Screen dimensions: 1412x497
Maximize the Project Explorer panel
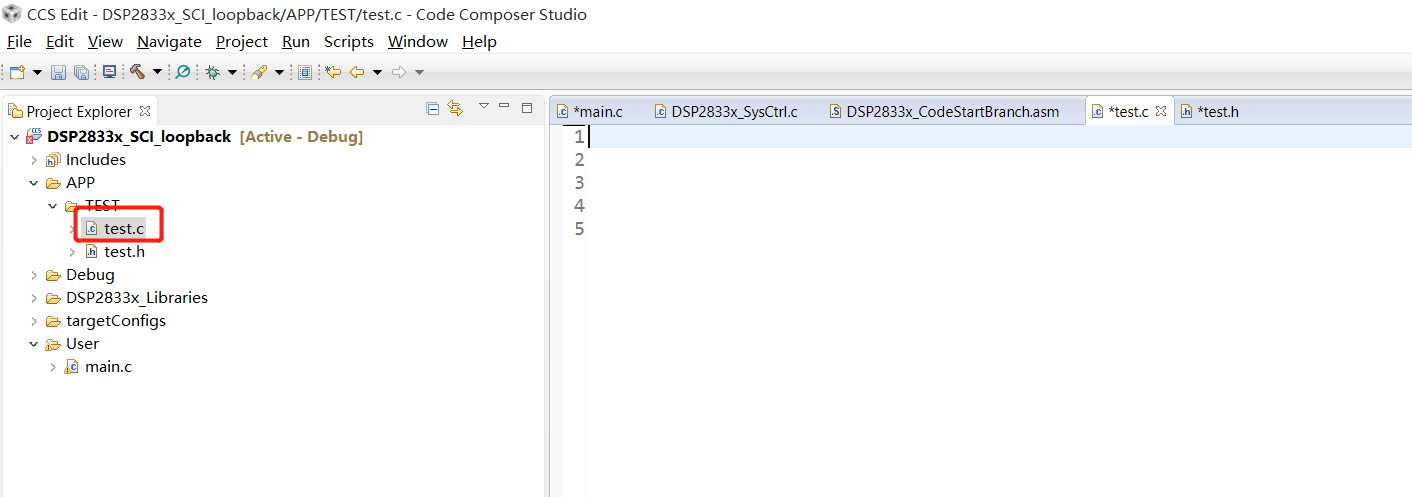tap(528, 107)
